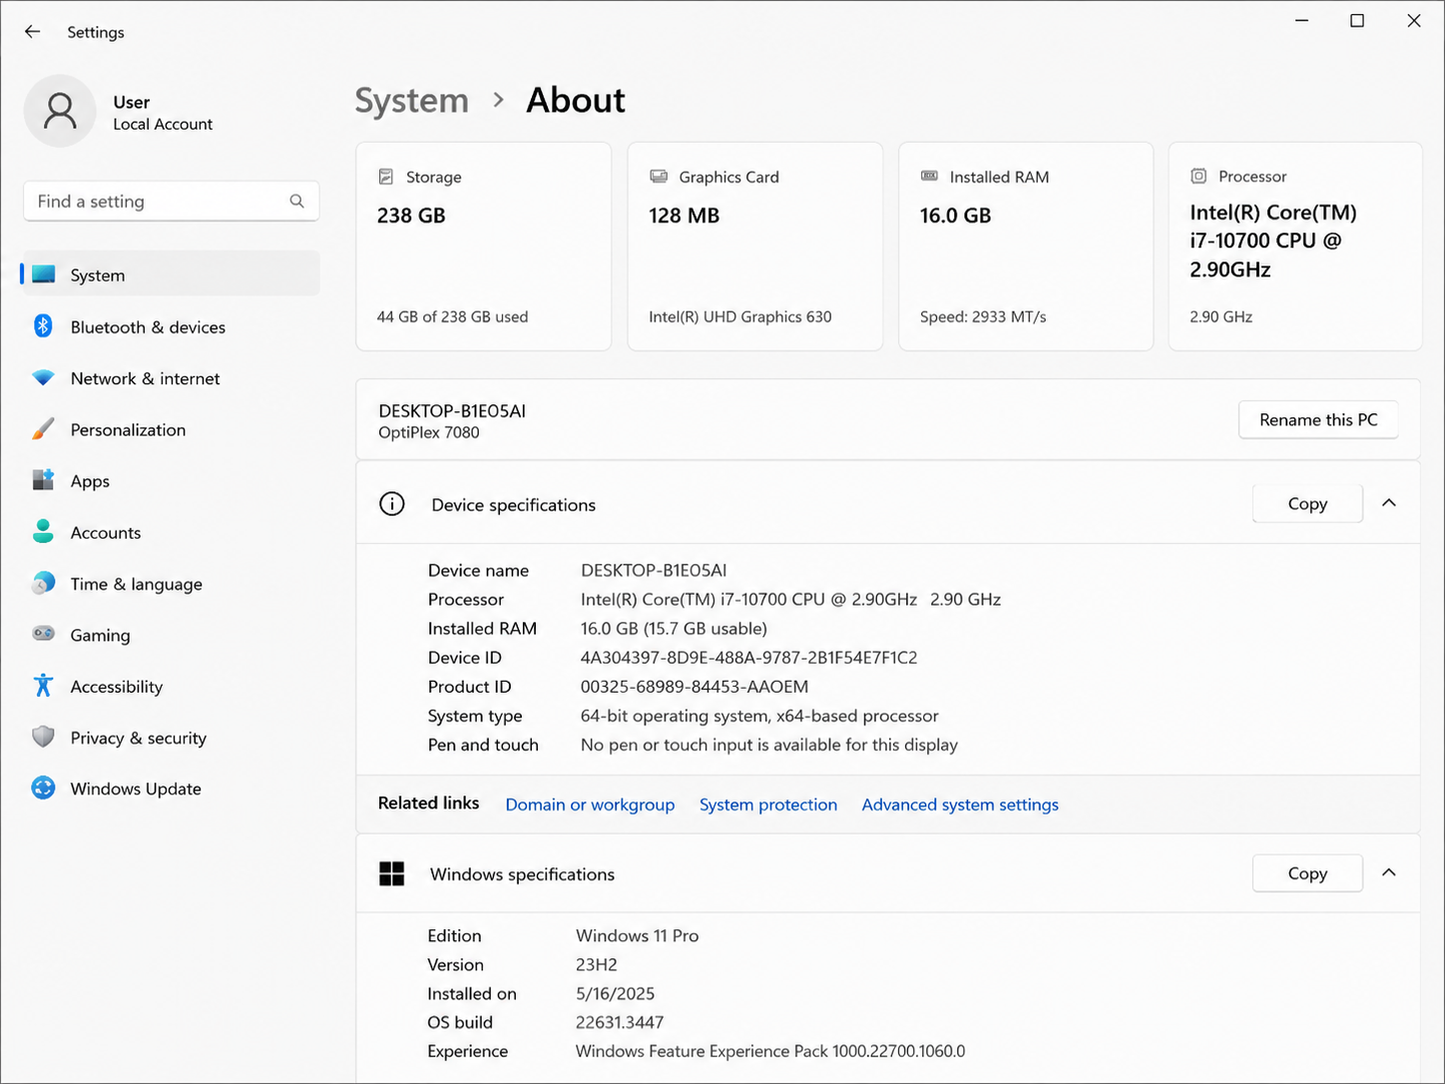Open Network & internet wifi icon
The width and height of the screenshot is (1445, 1084).
[43, 378]
